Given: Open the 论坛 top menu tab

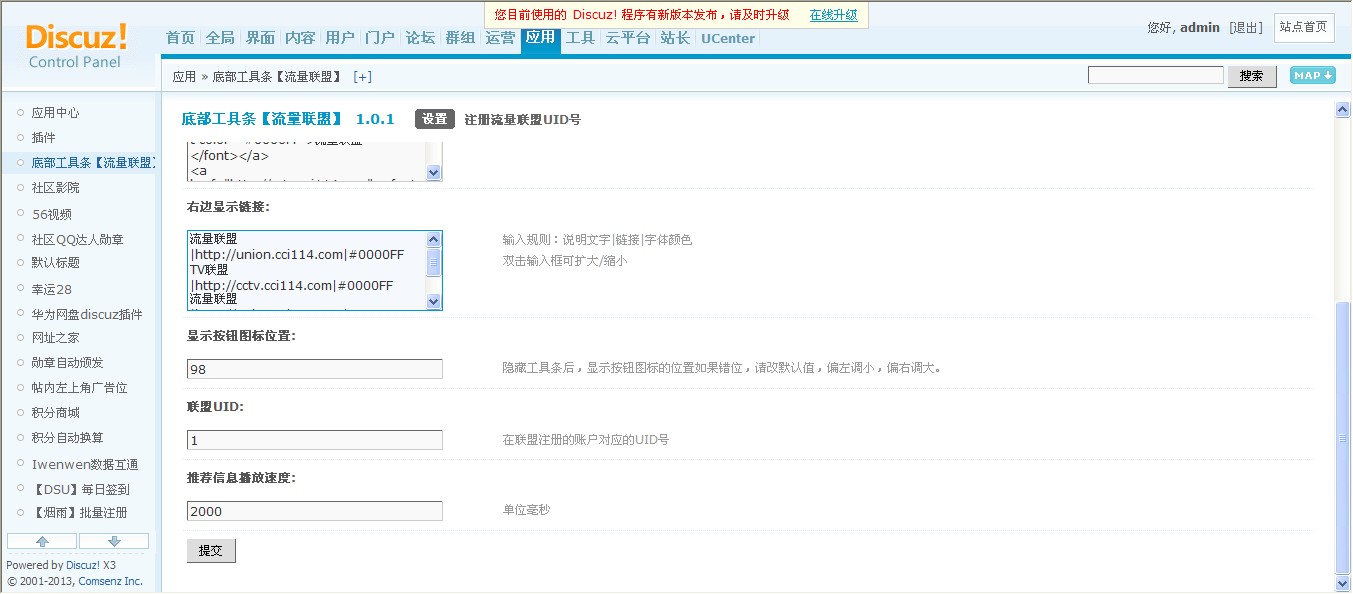Looking at the screenshot, I should pos(420,38).
